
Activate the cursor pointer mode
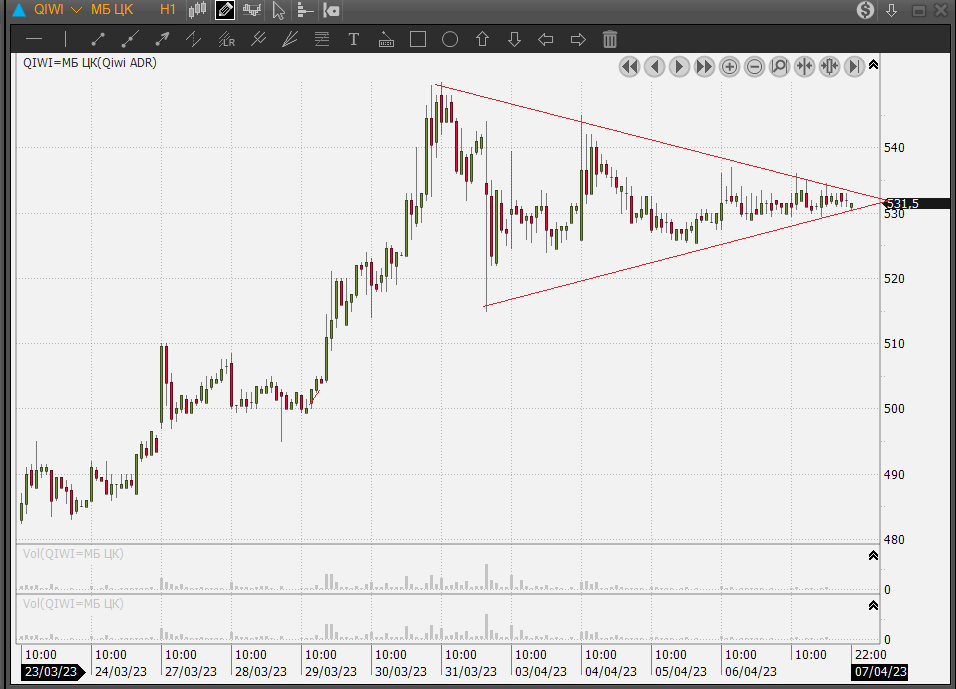click(279, 10)
